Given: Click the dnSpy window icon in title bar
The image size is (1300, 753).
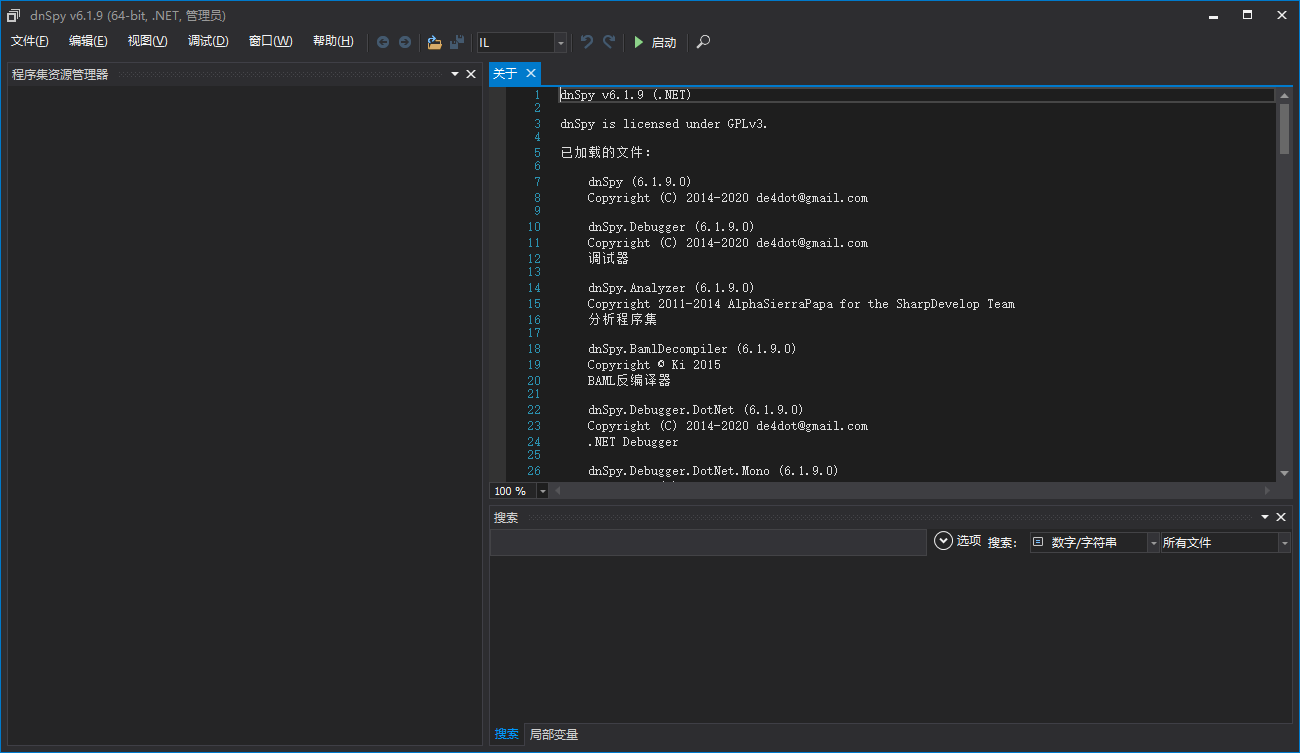Looking at the screenshot, I should (14, 15).
